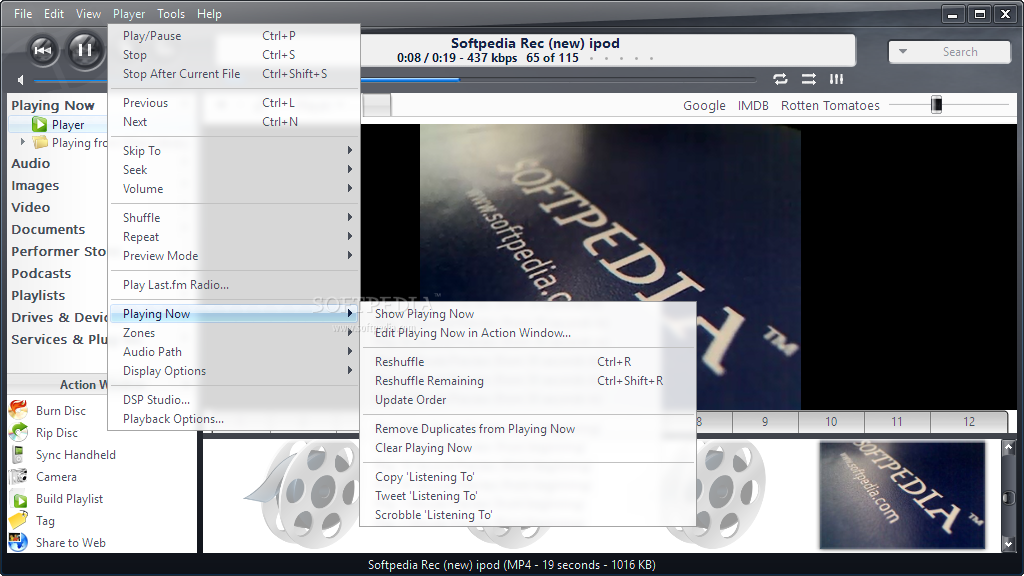This screenshot has height=576, width=1024.
Task: Open the Tools menu
Action: pyautogui.click(x=171, y=14)
